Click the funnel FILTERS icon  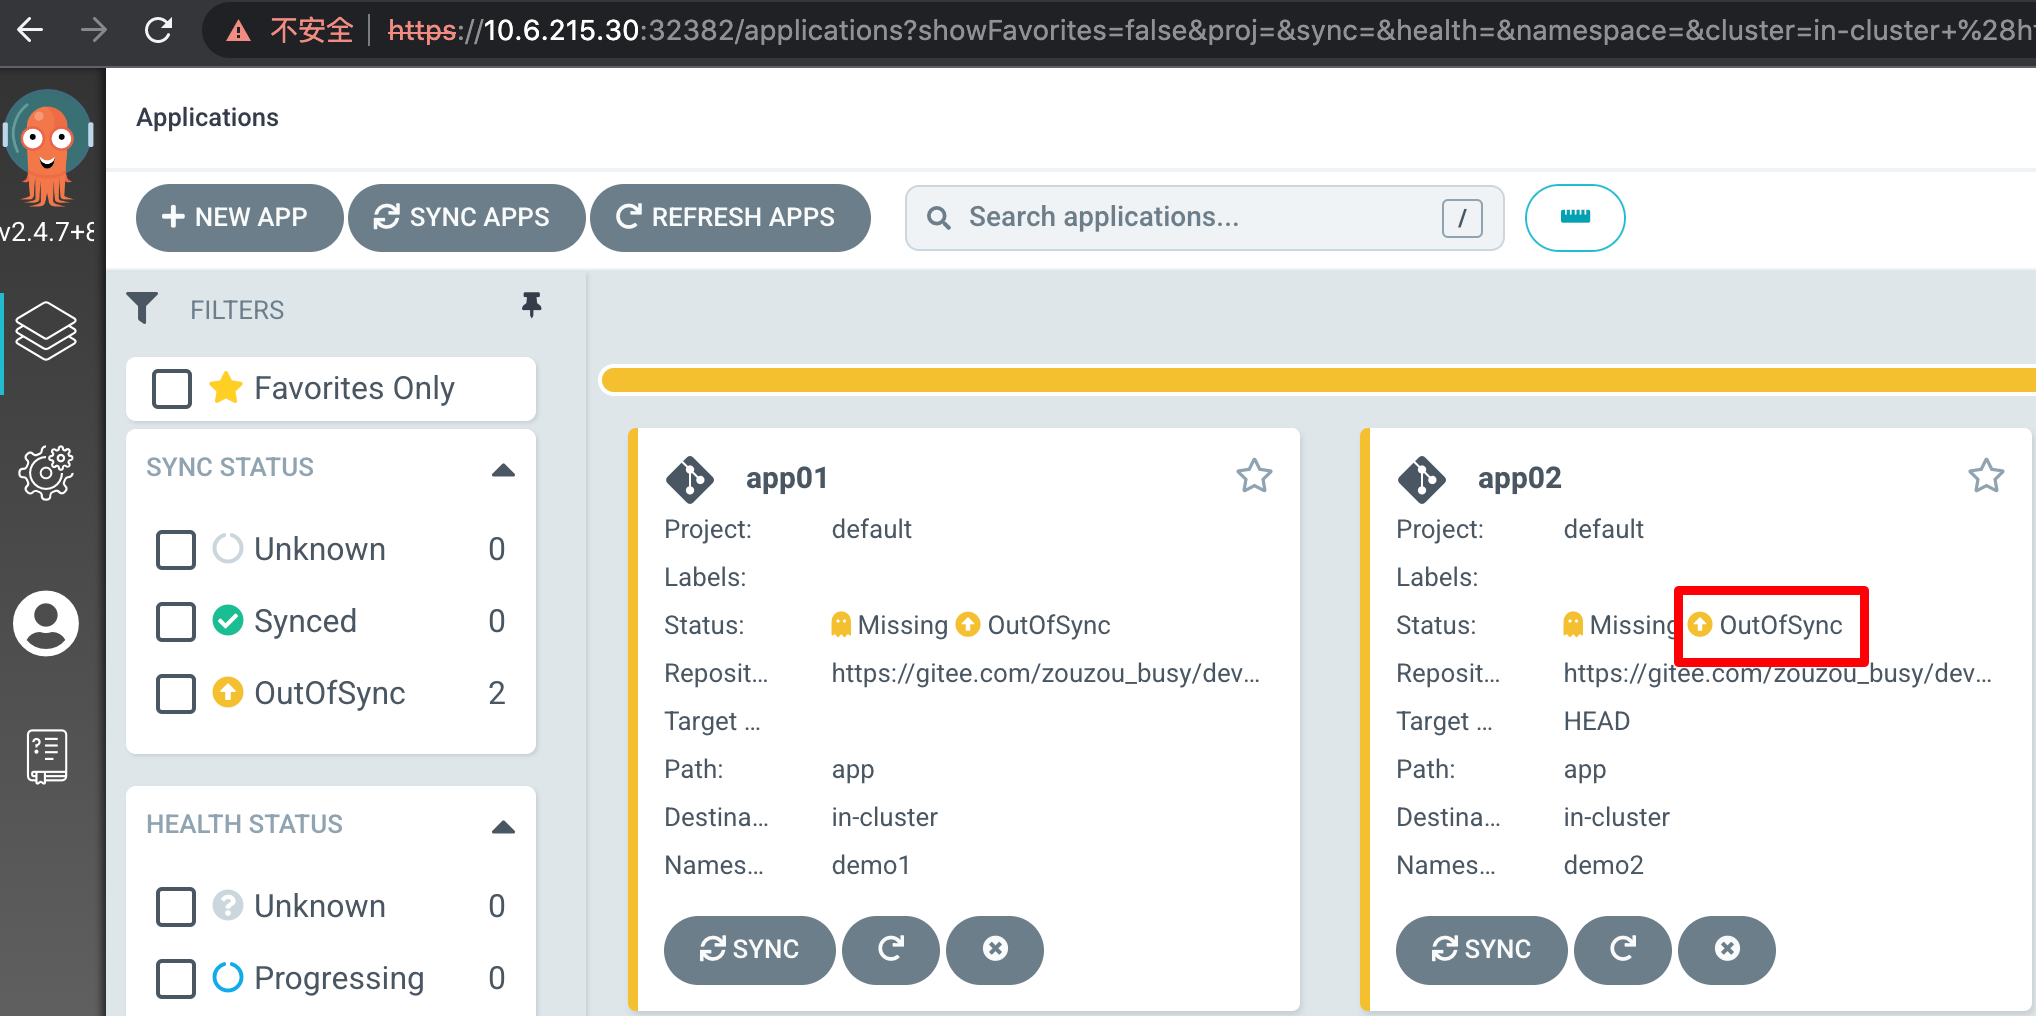[142, 308]
